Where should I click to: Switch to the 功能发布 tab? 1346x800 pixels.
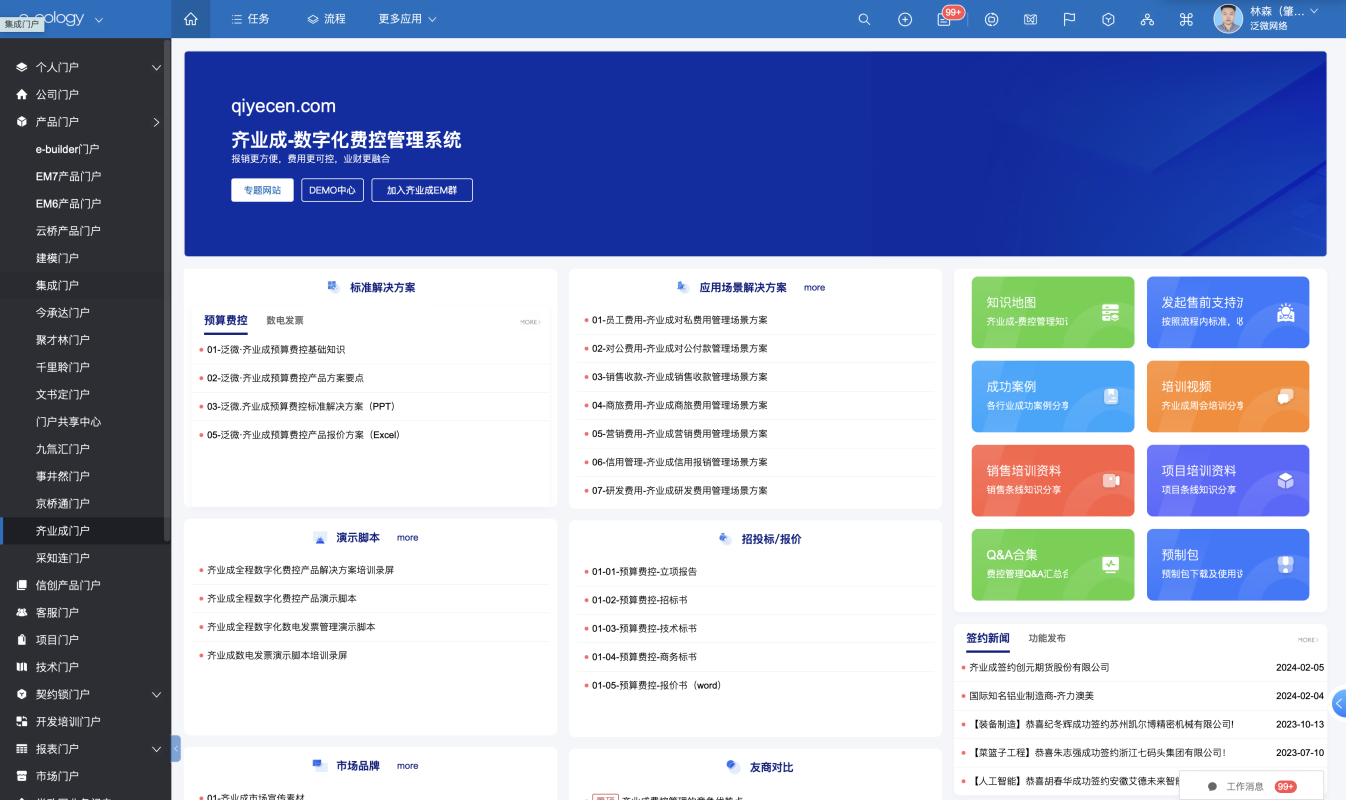click(1047, 638)
